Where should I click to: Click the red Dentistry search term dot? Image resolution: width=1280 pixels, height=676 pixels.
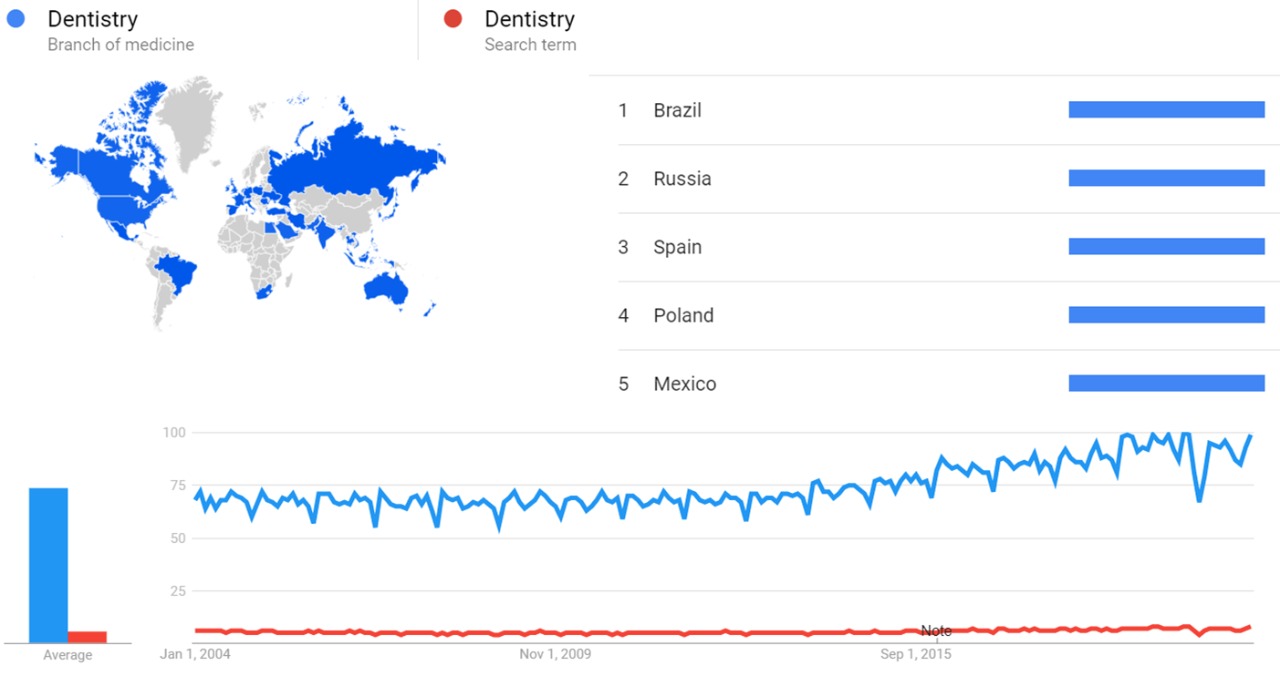pyautogui.click(x=453, y=19)
